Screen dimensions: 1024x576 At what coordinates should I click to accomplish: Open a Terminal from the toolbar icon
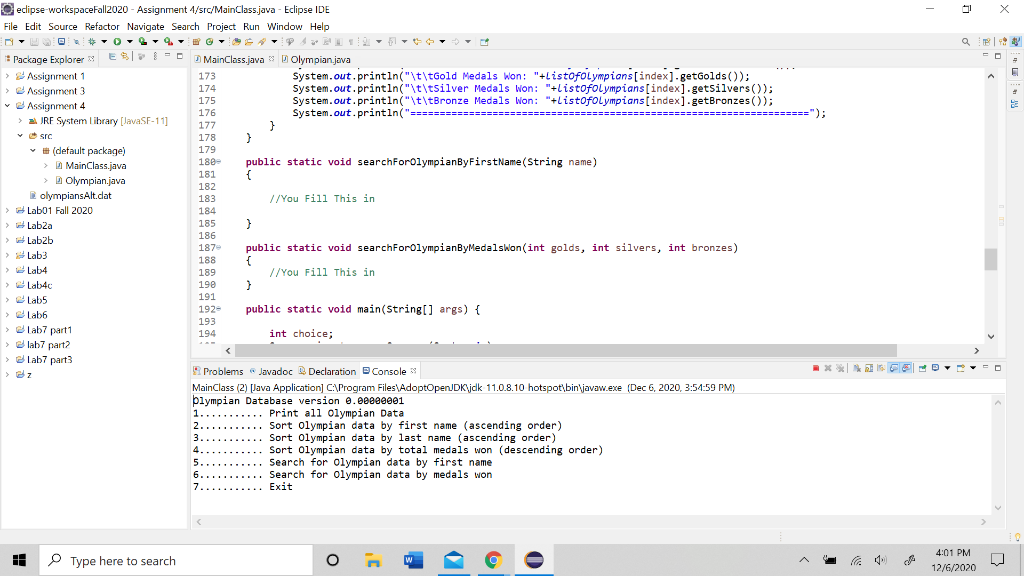click(61, 42)
